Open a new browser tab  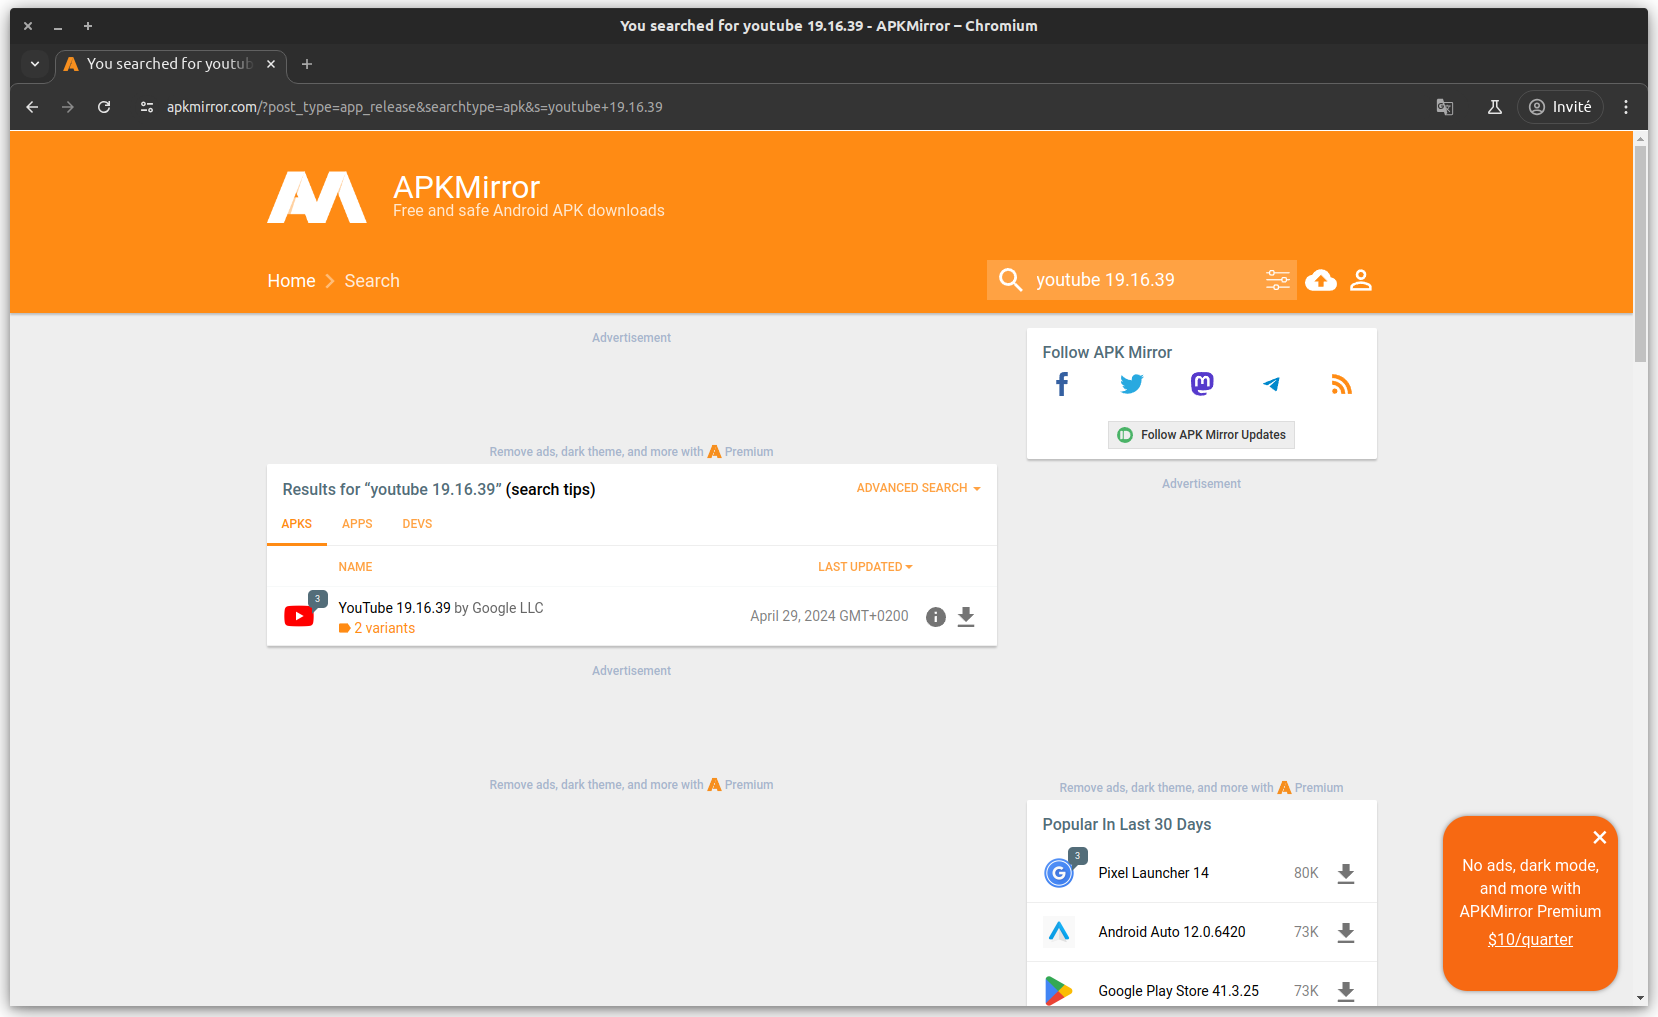pyautogui.click(x=307, y=64)
